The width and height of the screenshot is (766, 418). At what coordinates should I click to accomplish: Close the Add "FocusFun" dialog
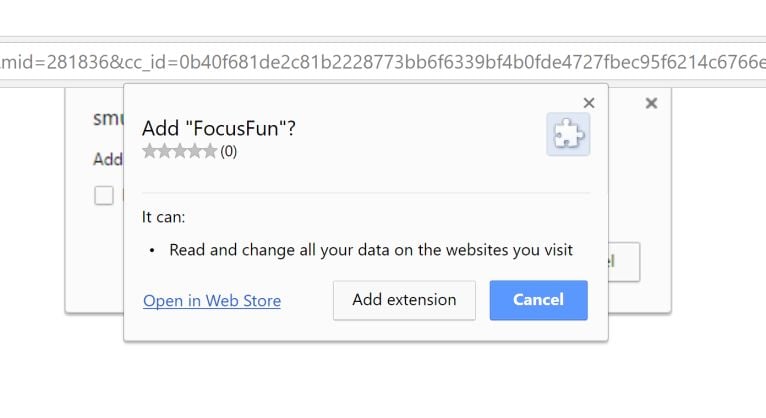pyautogui.click(x=588, y=102)
